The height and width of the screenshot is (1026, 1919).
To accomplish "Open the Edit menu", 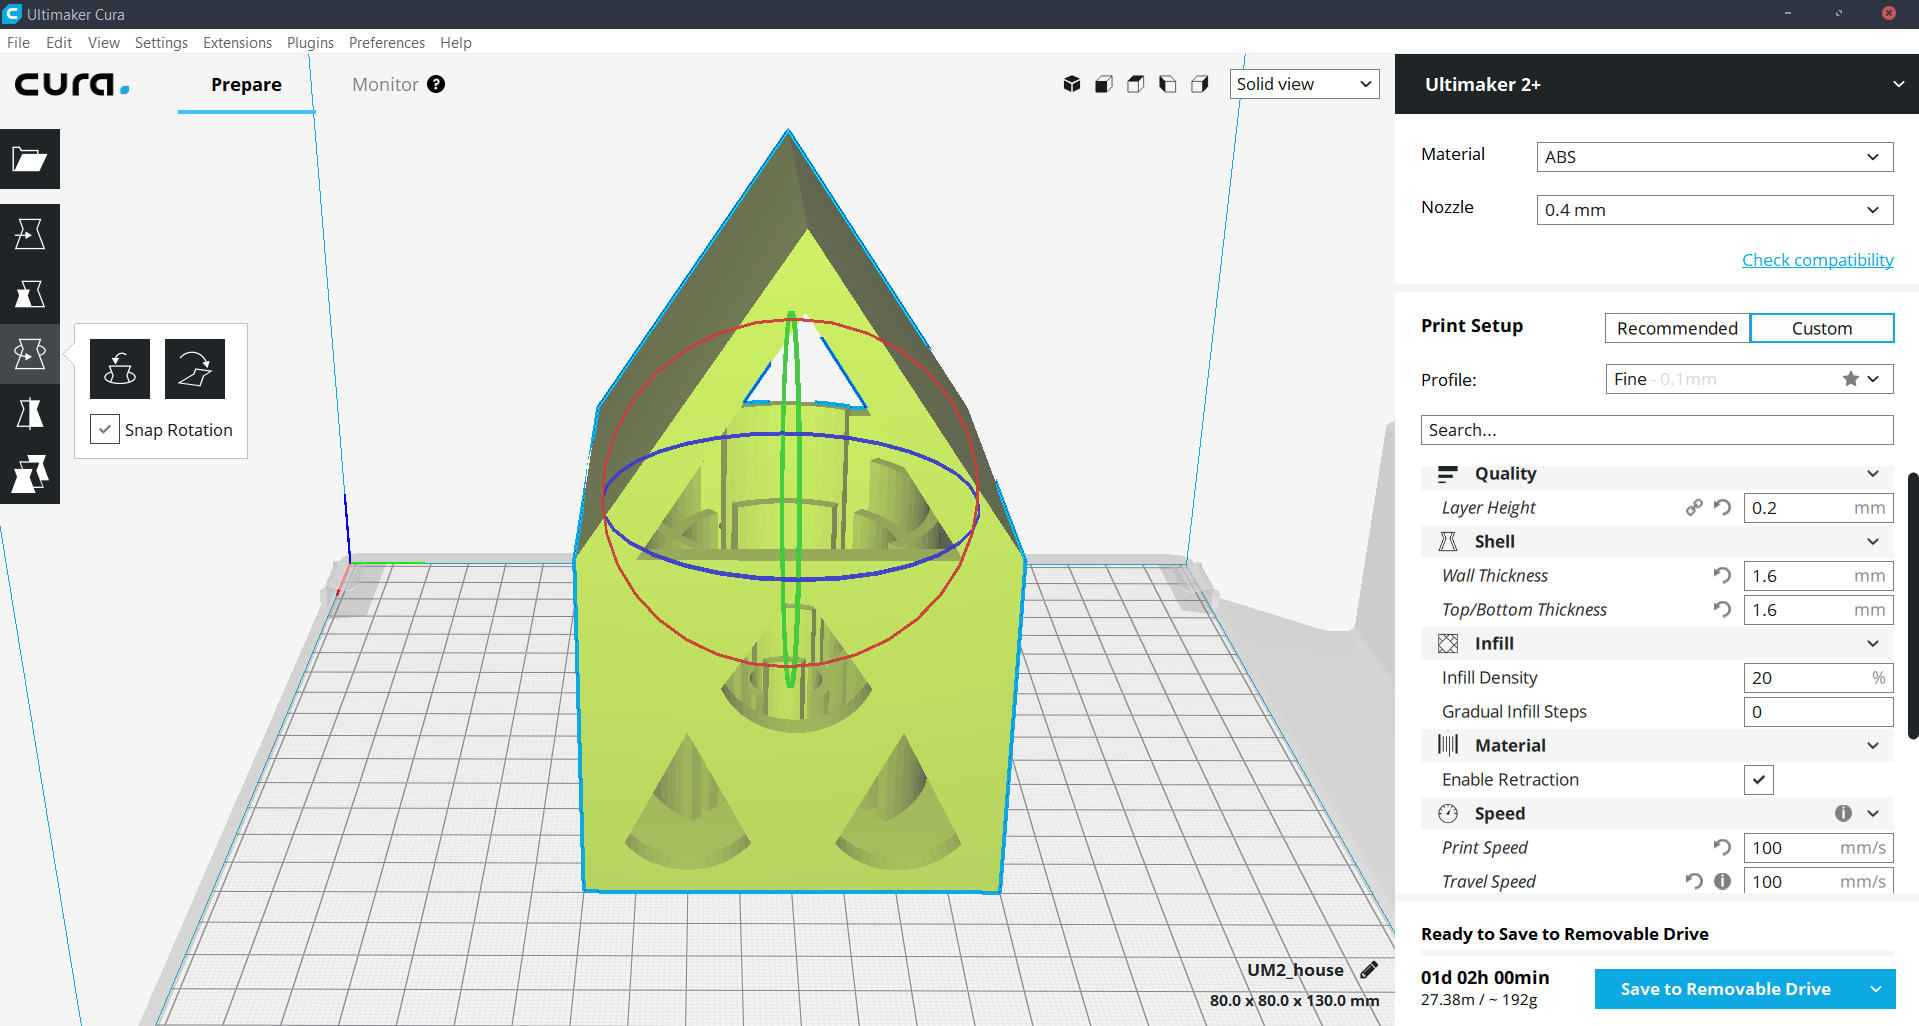I will point(59,43).
